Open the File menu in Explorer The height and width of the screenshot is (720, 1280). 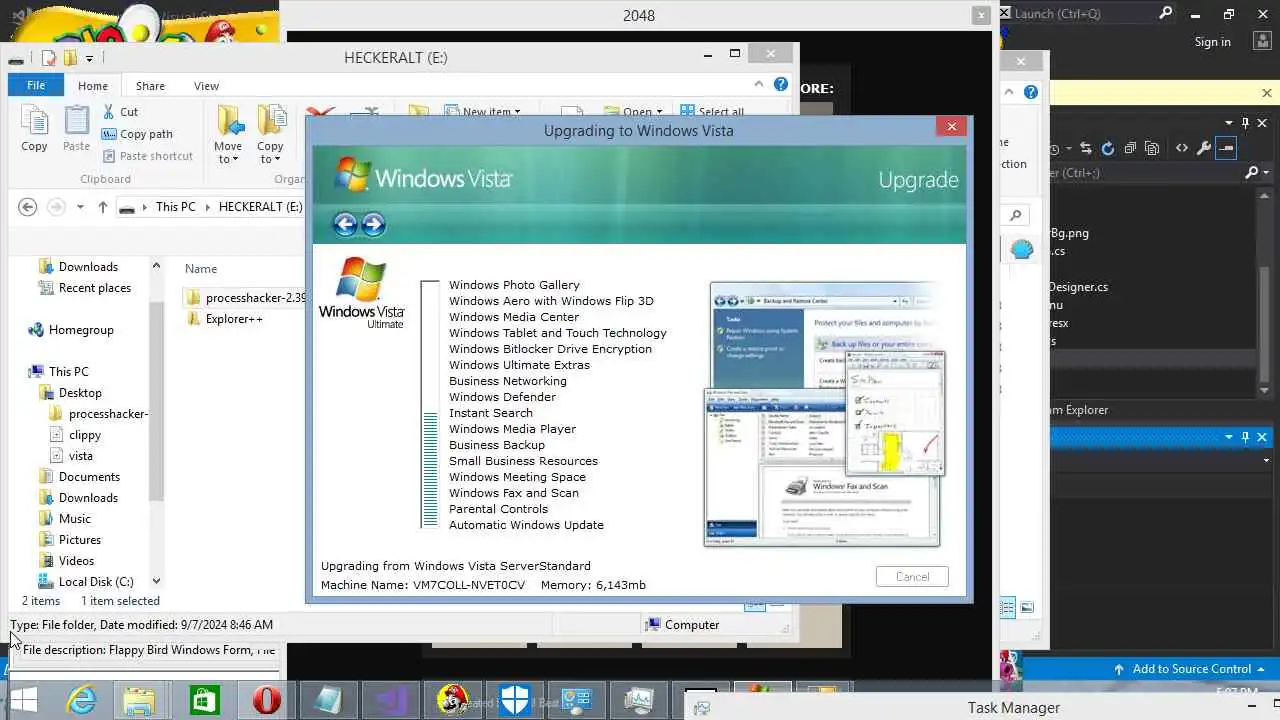click(x=36, y=86)
